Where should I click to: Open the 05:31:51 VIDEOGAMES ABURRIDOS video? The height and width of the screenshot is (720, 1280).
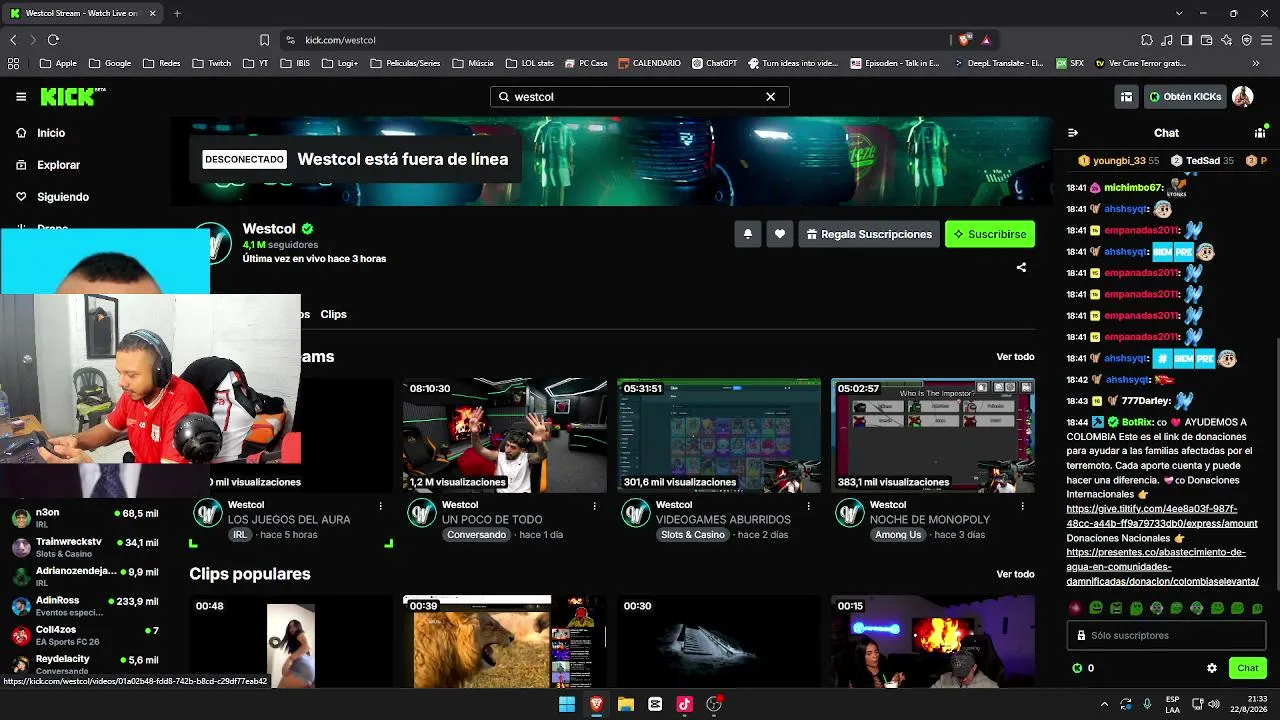pos(719,436)
